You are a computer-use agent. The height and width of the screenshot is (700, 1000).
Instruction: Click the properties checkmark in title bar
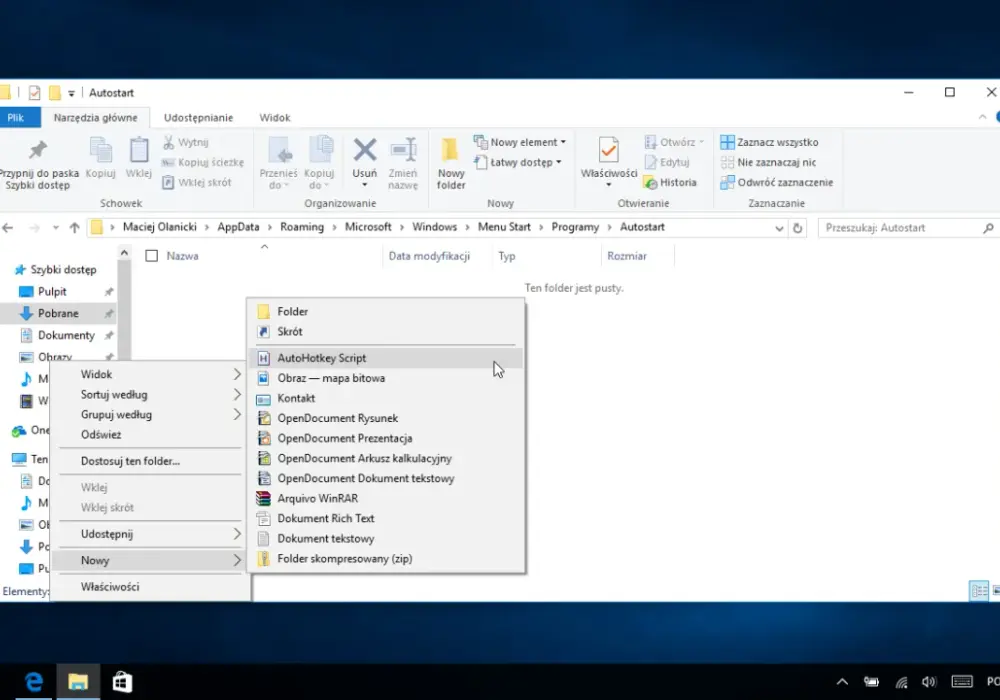pos(34,93)
